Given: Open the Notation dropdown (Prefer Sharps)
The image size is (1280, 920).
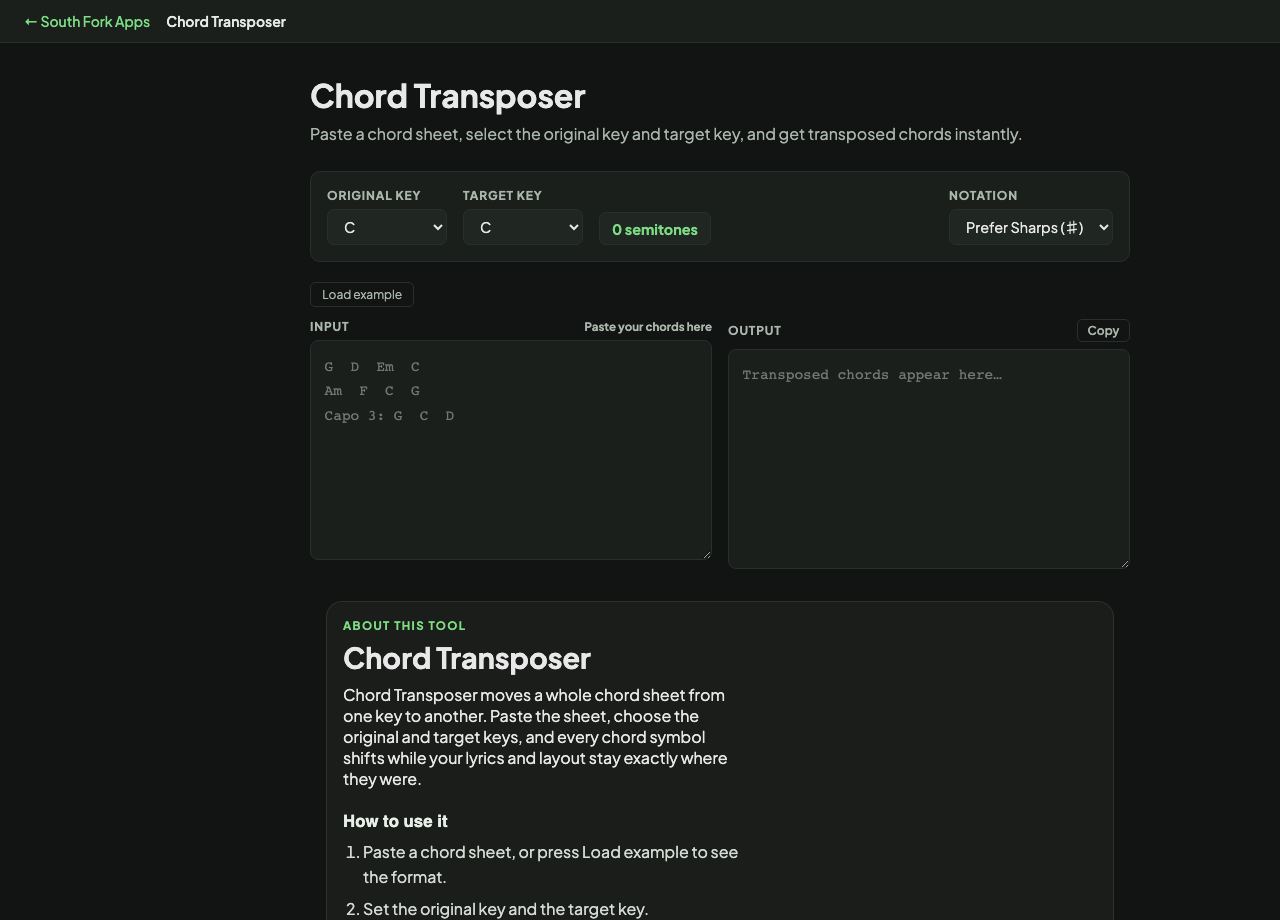Looking at the screenshot, I should (1031, 227).
